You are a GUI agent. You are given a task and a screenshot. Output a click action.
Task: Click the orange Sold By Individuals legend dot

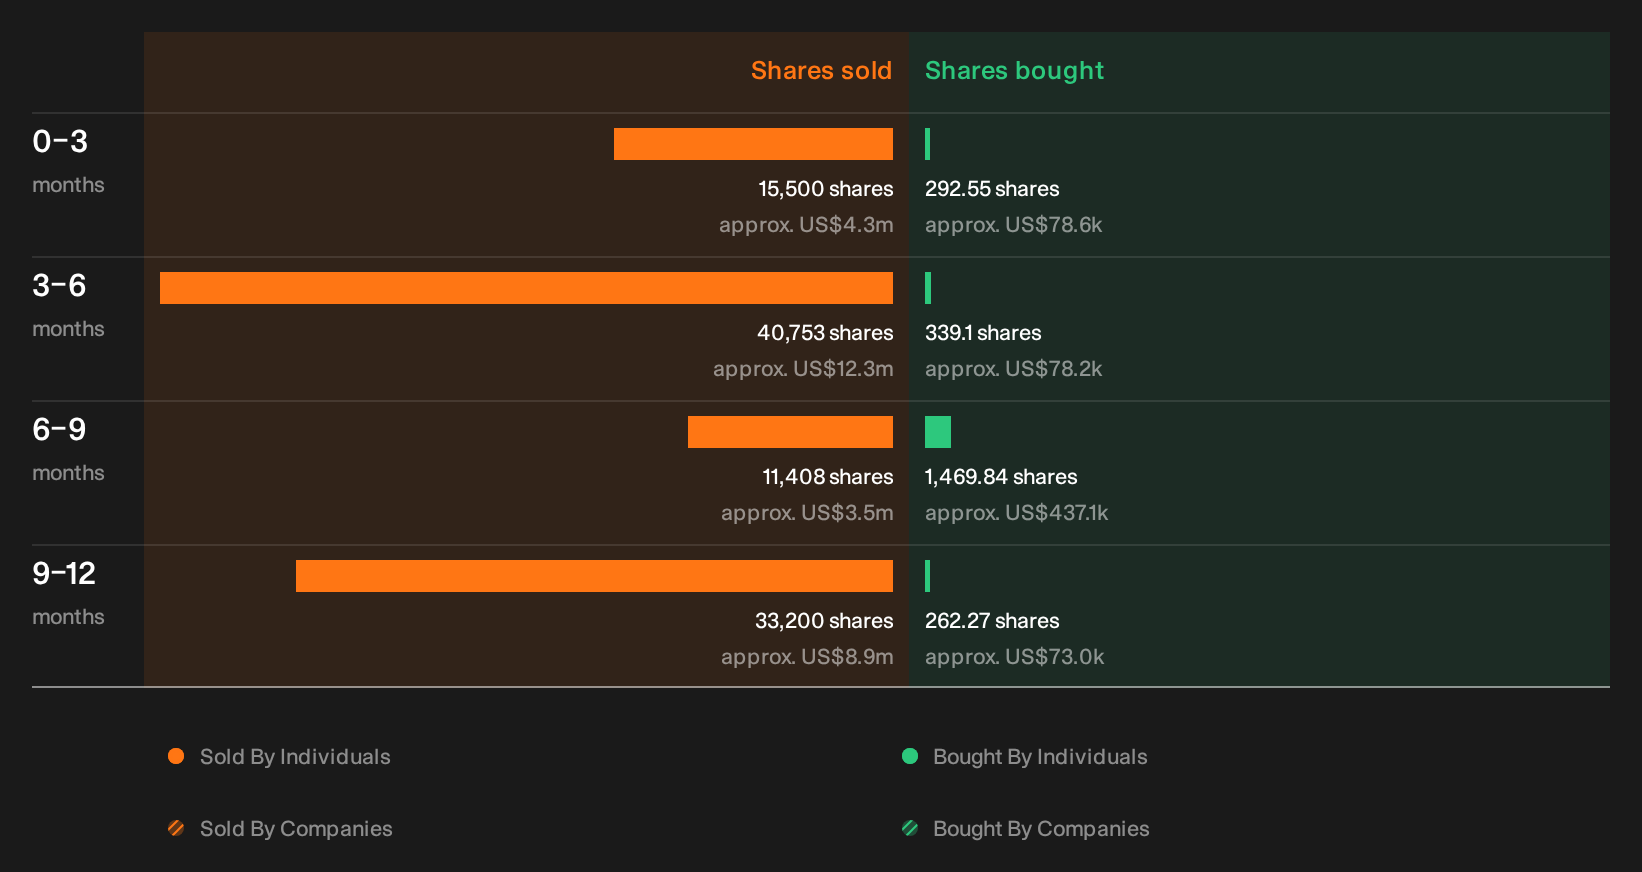tap(176, 756)
